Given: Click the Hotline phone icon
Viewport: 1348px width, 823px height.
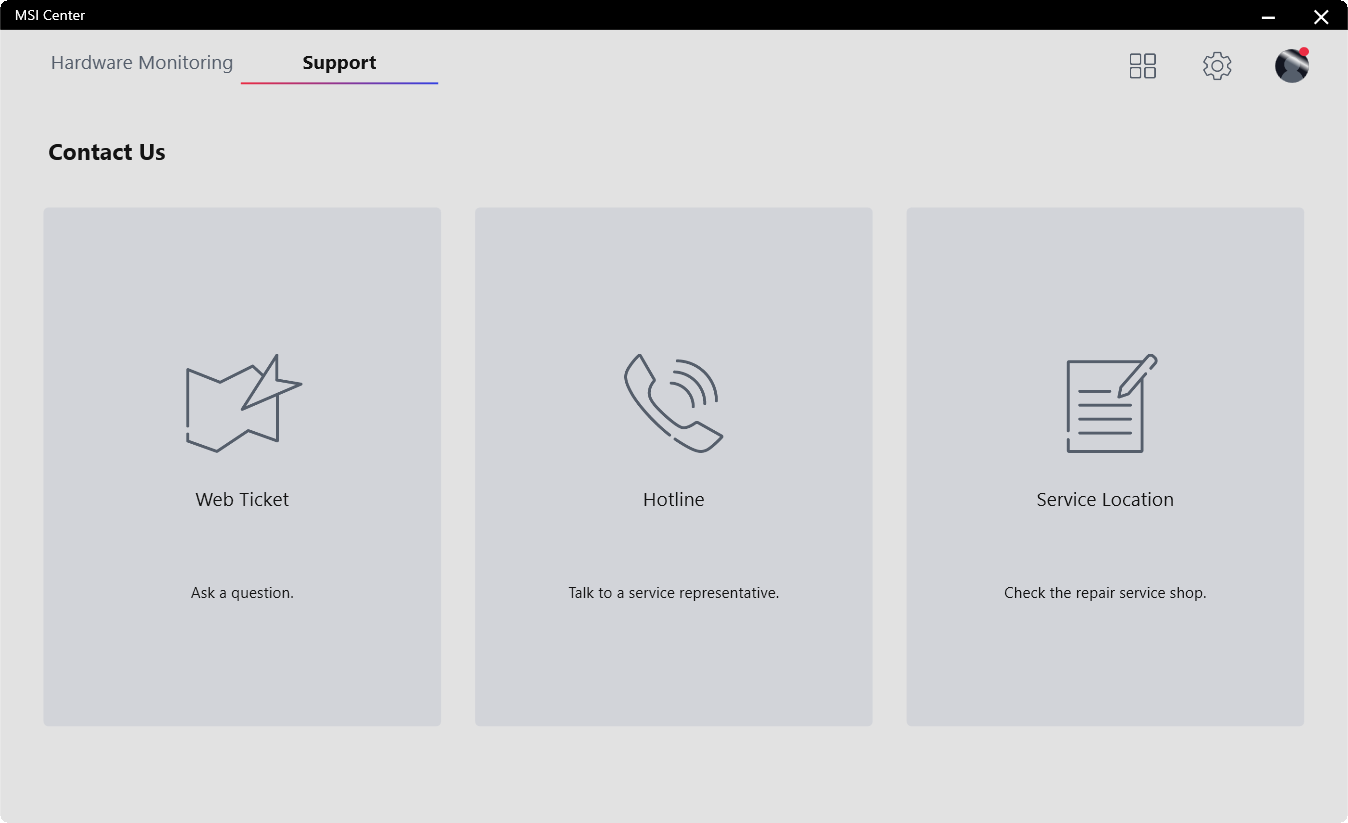Looking at the screenshot, I should (x=673, y=403).
